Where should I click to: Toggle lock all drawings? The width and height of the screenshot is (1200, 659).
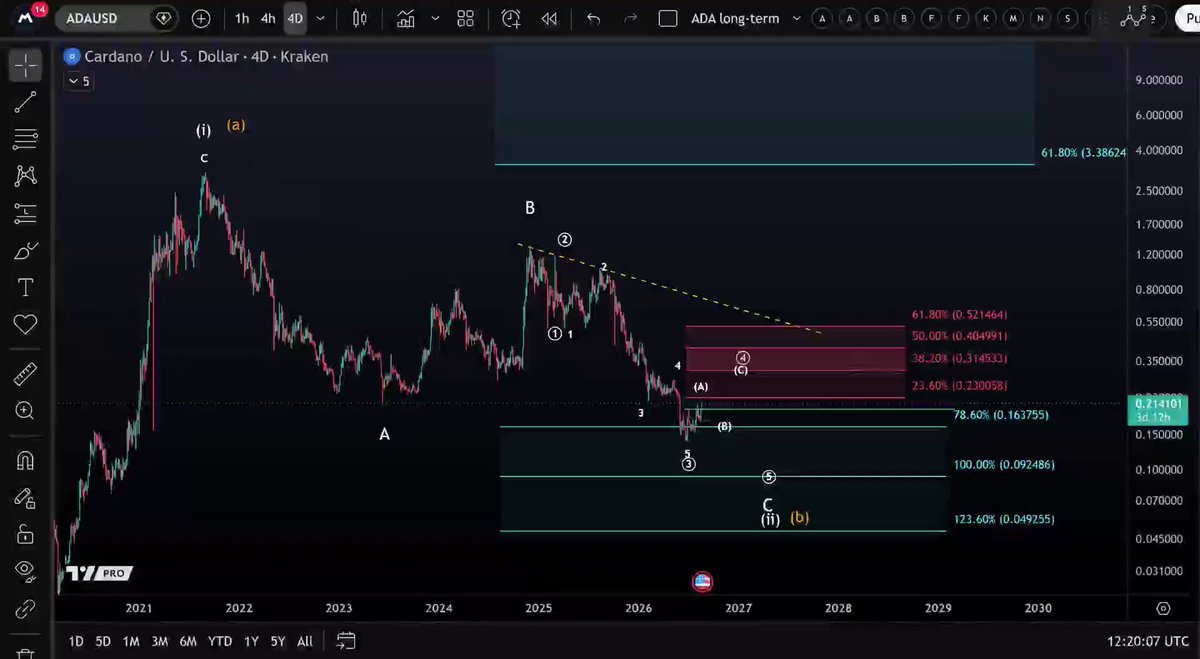26,534
